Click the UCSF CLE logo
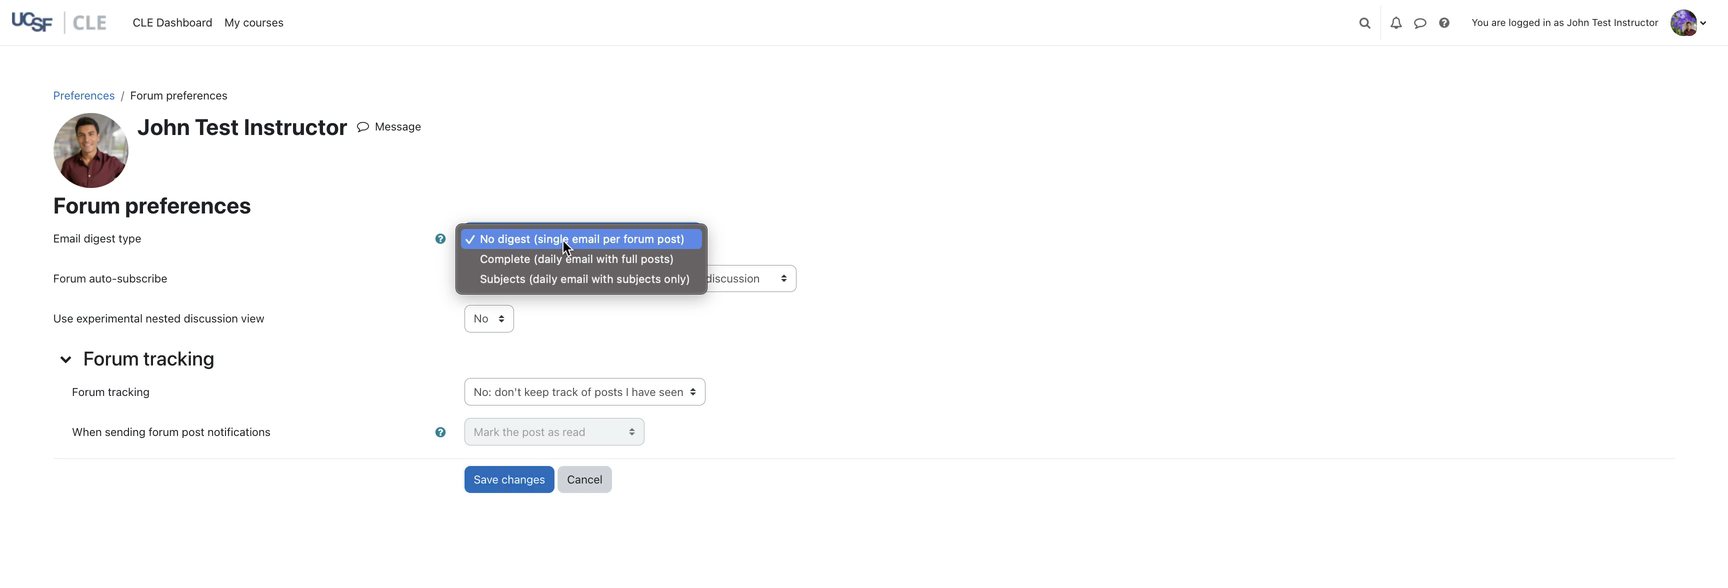Viewport: 1728px width, 588px height. click(x=59, y=23)
